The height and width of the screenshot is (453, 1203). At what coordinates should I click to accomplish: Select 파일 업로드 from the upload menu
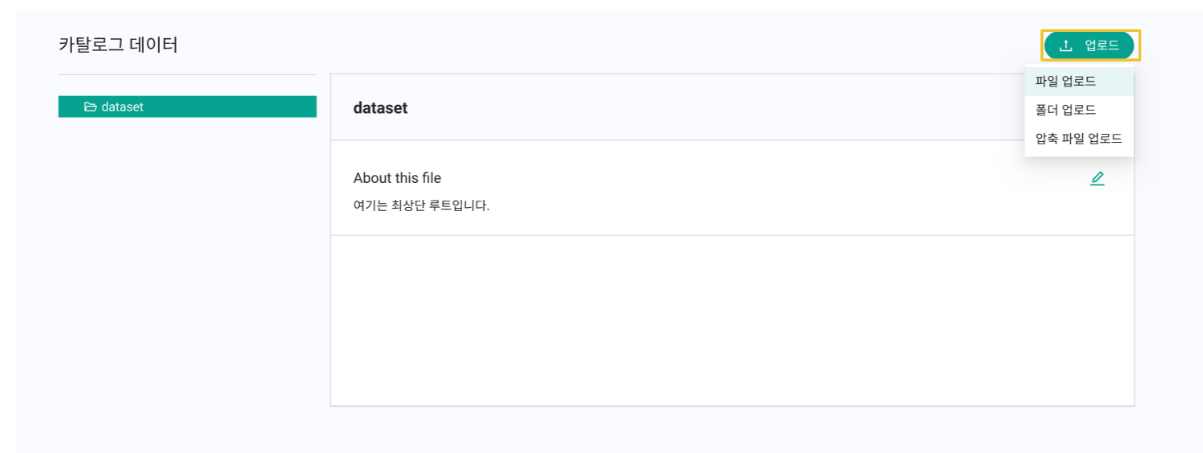pyautogui.click(x=1066, y=82)
